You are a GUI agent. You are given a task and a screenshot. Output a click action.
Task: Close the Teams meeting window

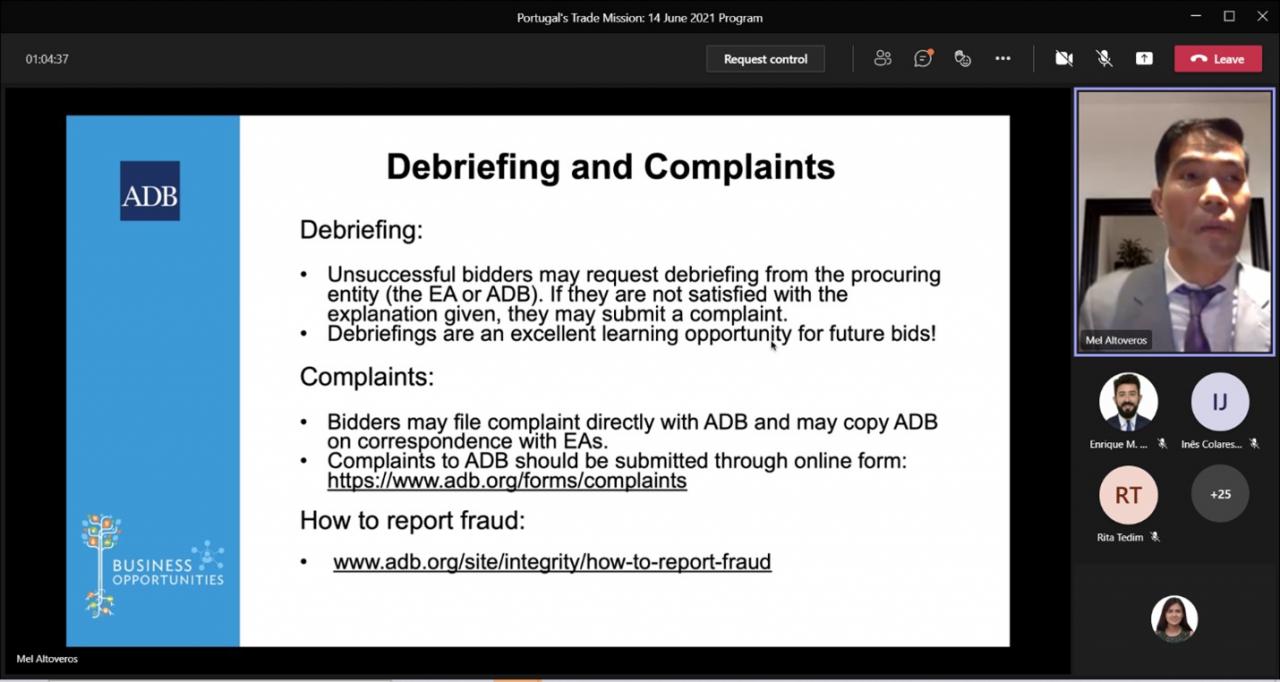(1262, 16)
